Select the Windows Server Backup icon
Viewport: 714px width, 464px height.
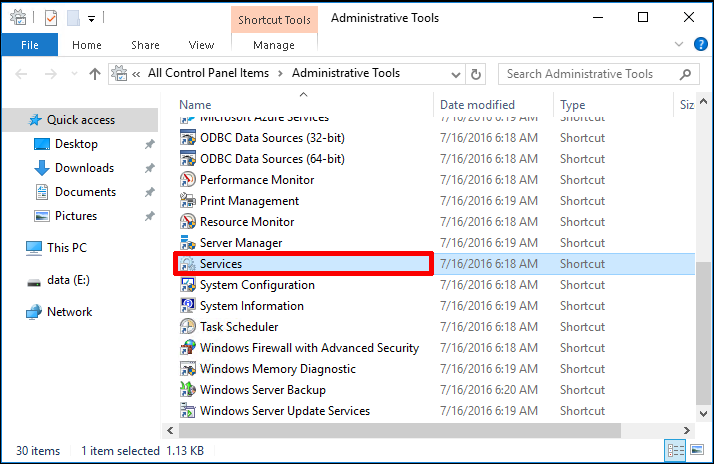pos(188,389)
